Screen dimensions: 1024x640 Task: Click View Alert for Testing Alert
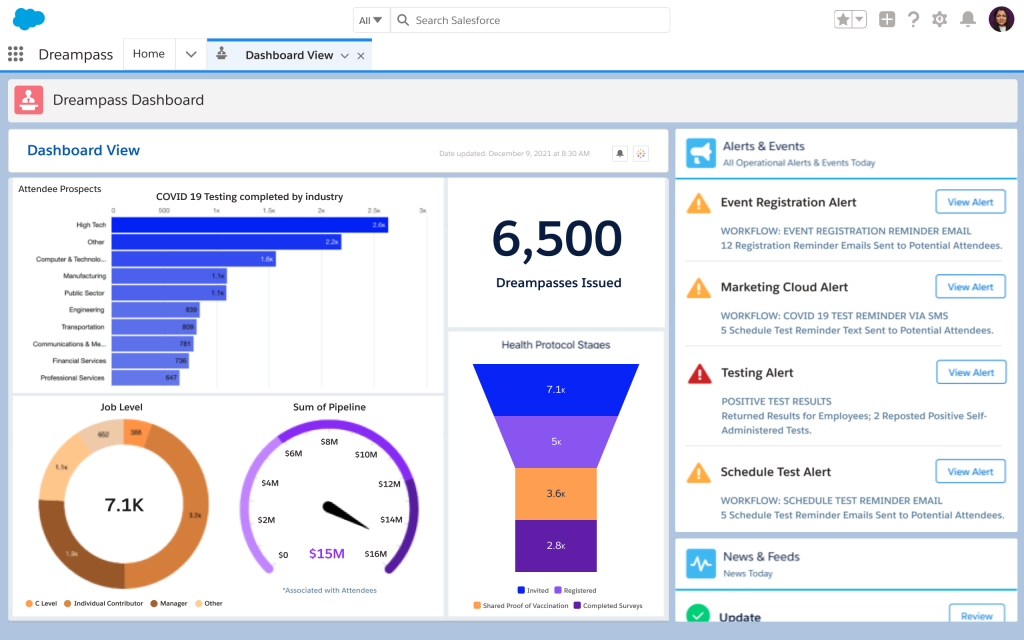click(x=970, y=372)
